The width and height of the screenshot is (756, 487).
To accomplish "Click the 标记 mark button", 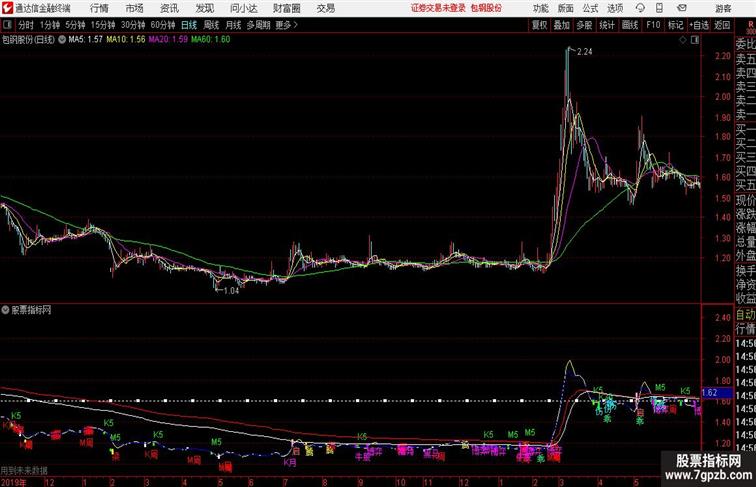I will [x=675, y=25].
